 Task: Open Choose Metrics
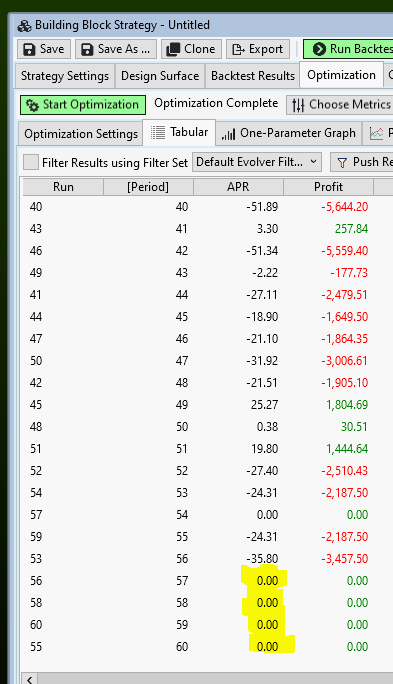point(339,105)
